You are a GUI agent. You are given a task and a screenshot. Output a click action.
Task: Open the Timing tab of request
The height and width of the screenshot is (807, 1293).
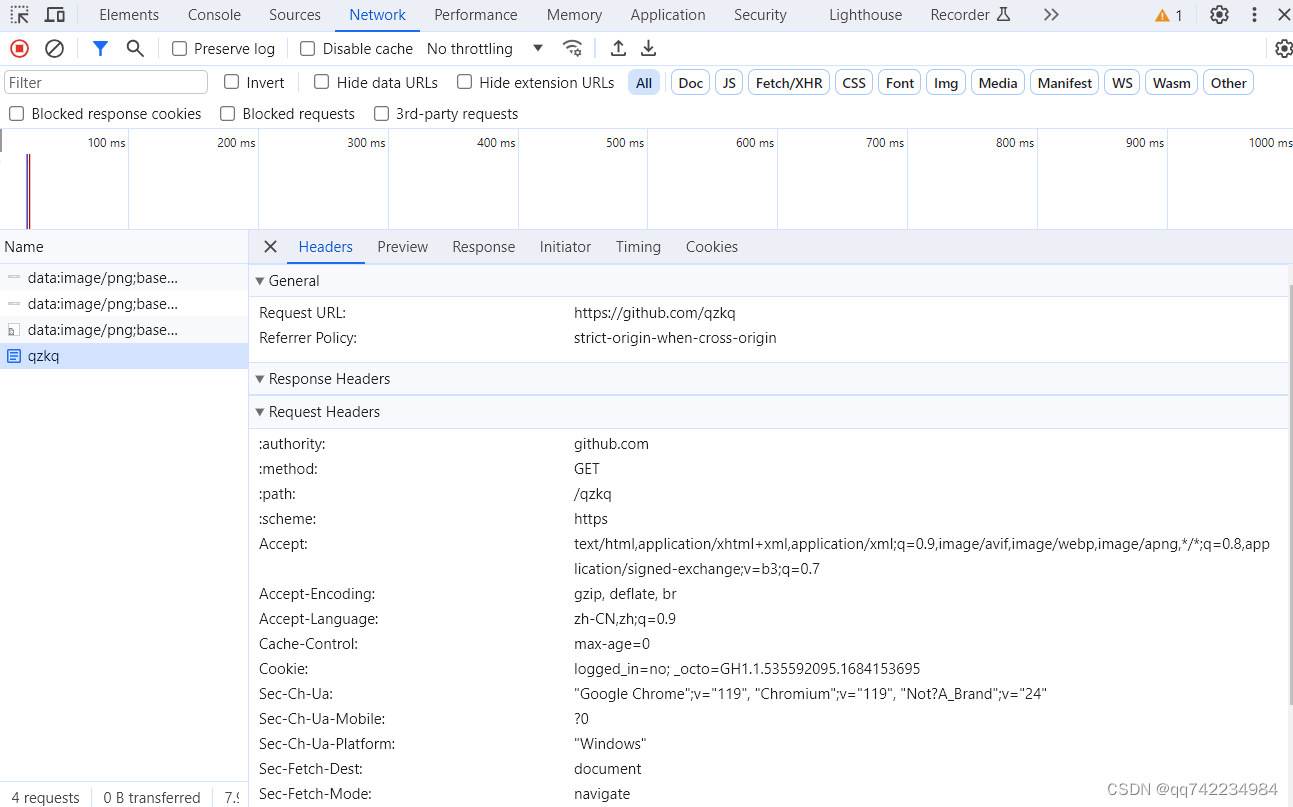point(638,247)
